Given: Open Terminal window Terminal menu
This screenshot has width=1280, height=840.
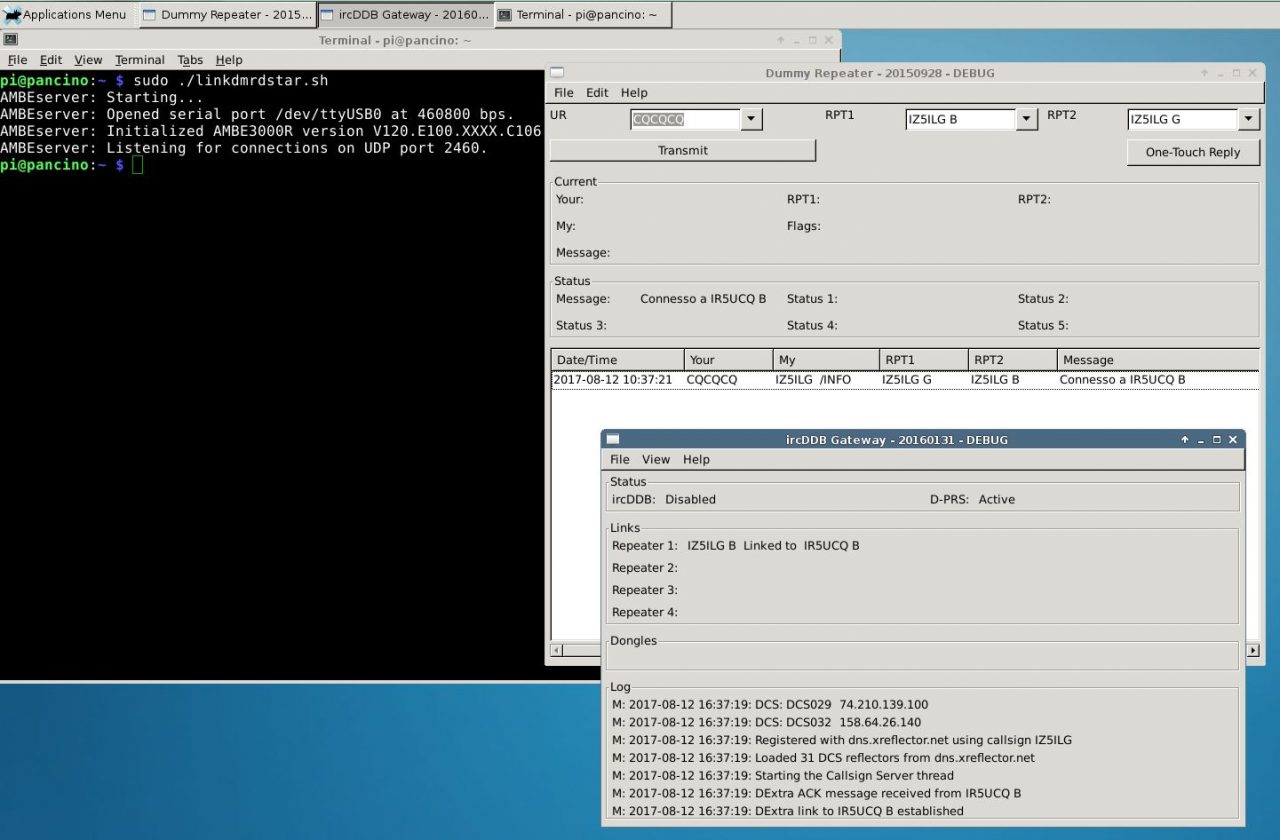Looking at the screenshot, I should (x=139, y=60).
